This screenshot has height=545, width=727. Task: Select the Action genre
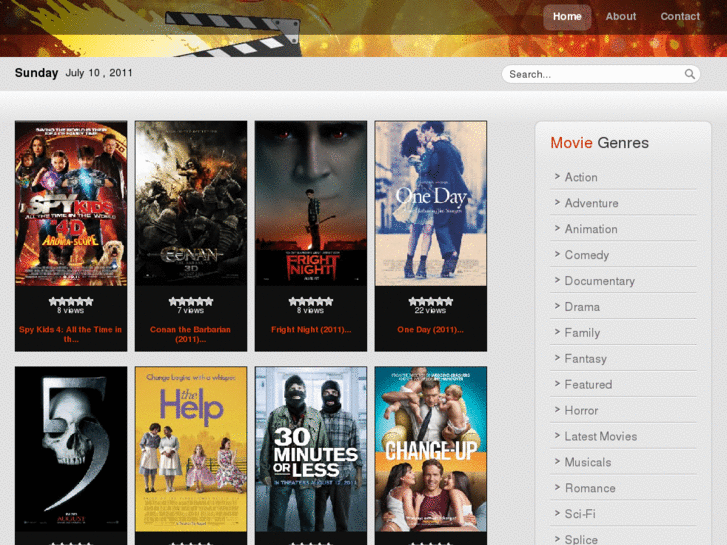click(x=581, y=177)
